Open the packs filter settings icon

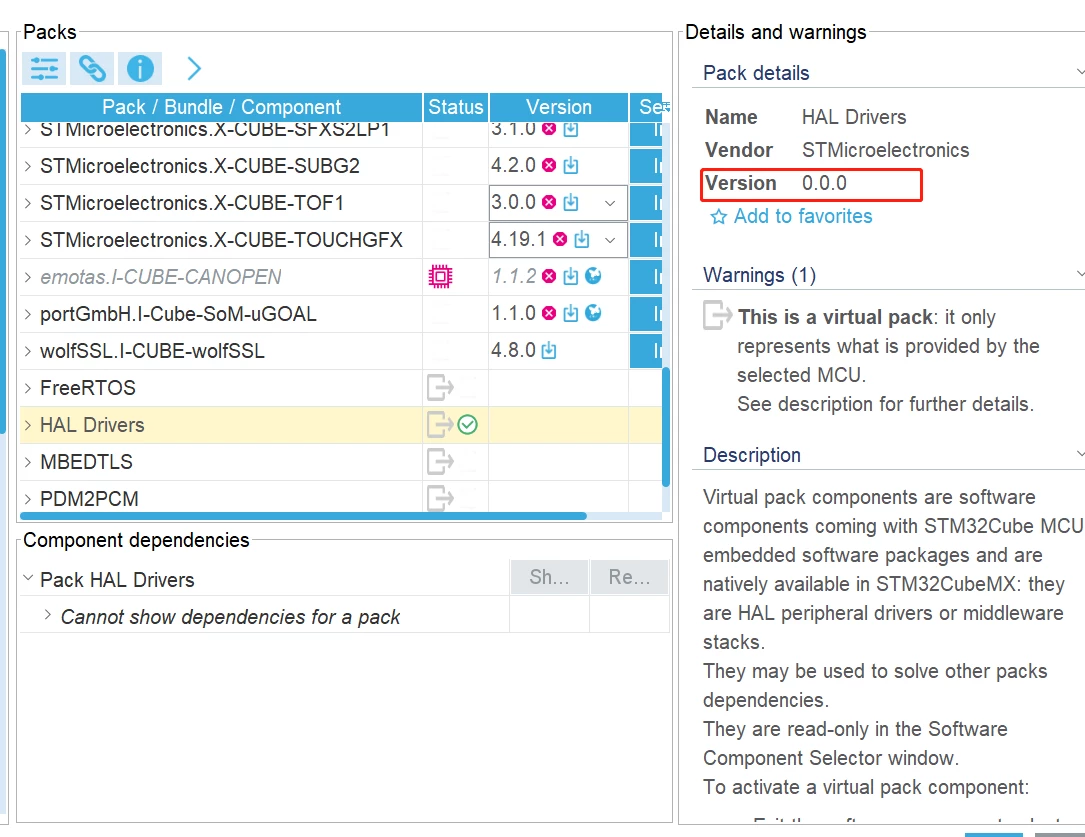(x=44, y=68)
